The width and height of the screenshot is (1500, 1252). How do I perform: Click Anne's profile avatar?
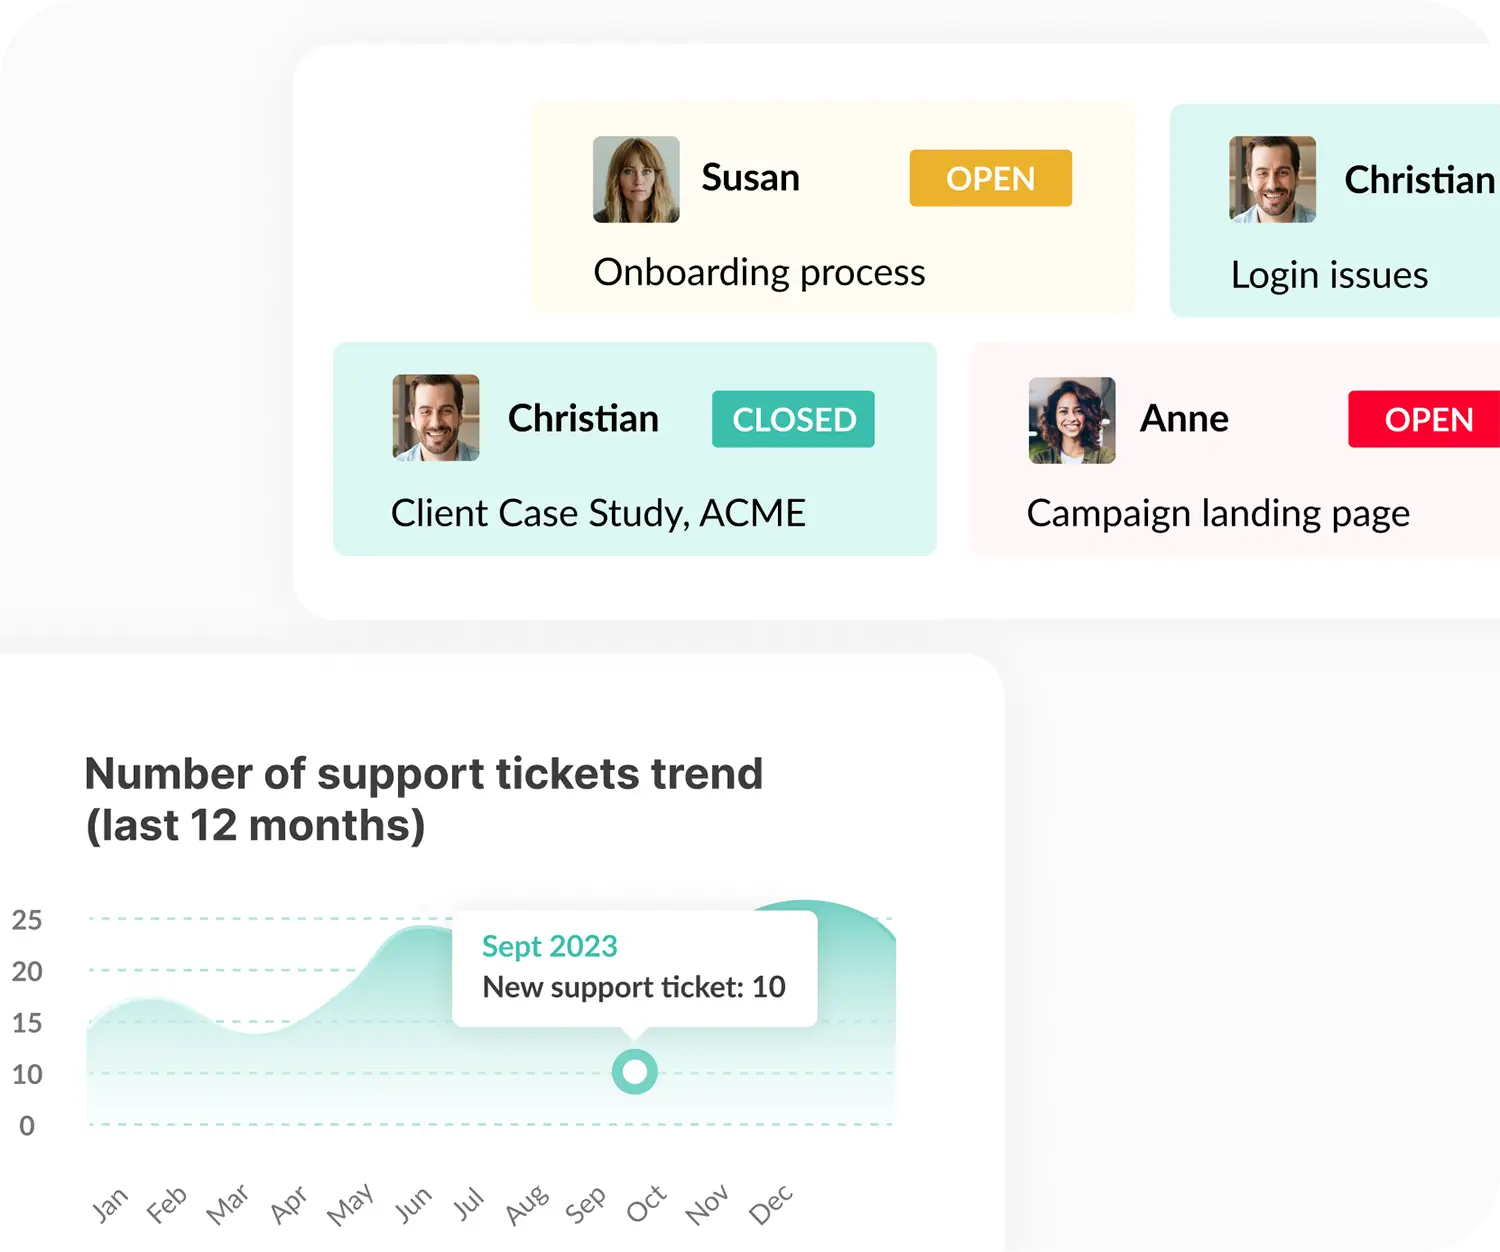pyautogui.click(x=1070, y=418)
